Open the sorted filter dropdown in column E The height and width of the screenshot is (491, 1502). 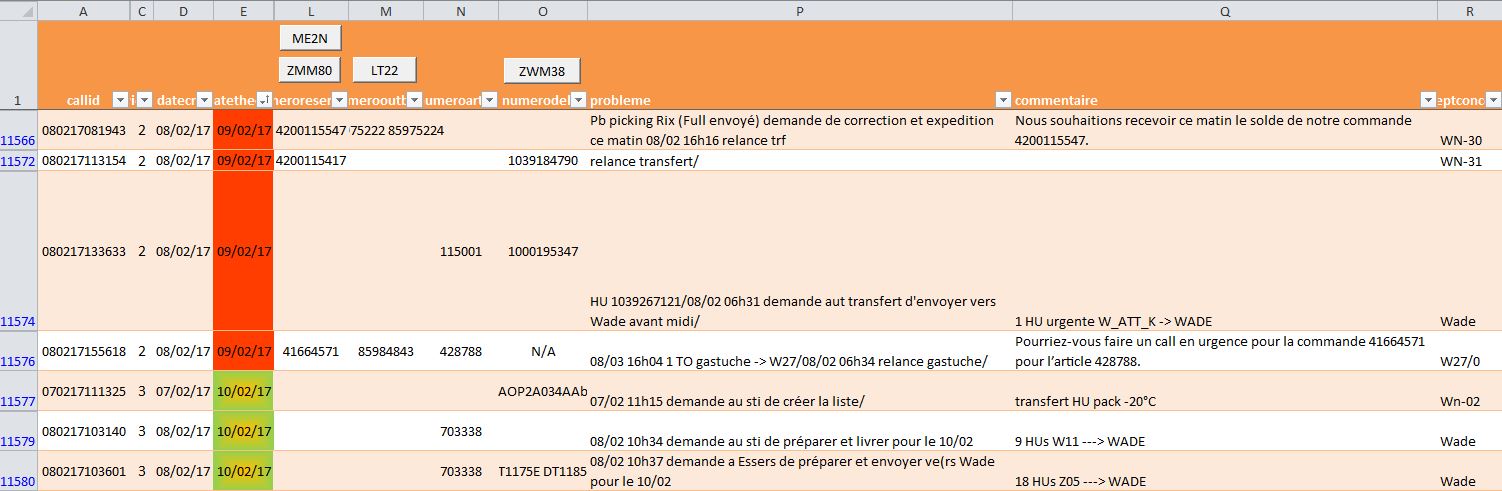264,100
